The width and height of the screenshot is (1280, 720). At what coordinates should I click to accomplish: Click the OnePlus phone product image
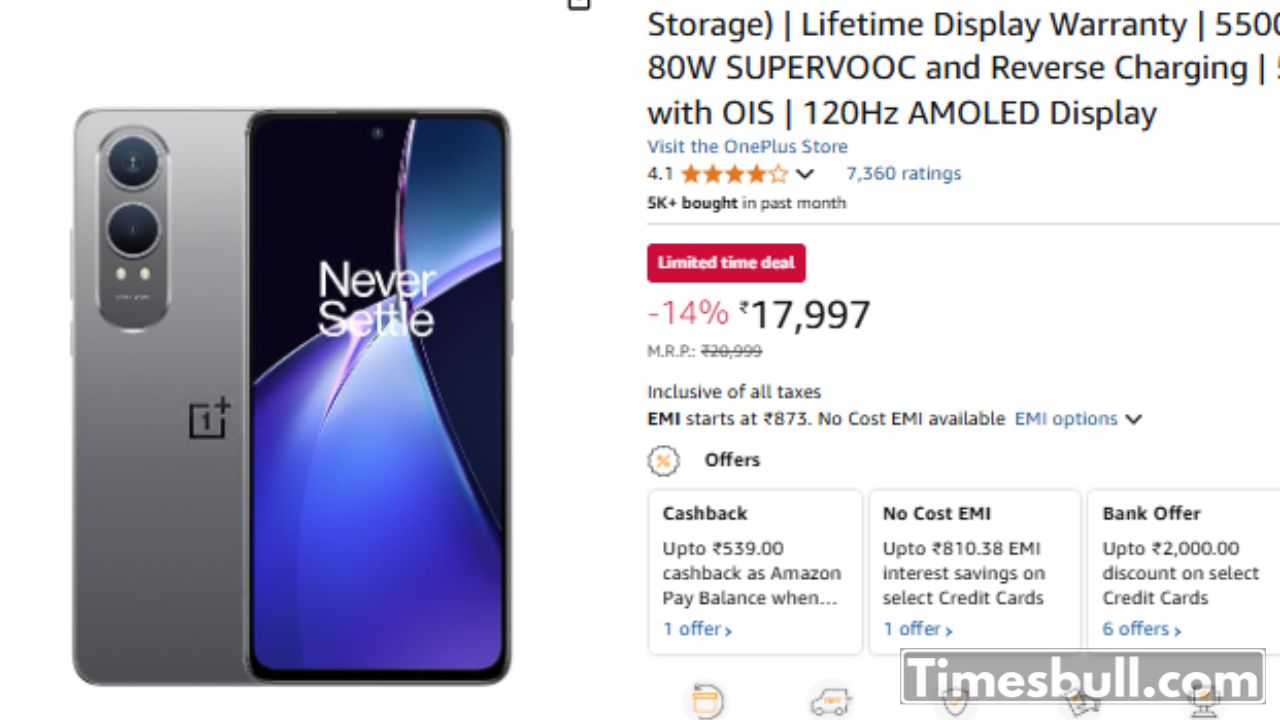[x=291, y=396]
